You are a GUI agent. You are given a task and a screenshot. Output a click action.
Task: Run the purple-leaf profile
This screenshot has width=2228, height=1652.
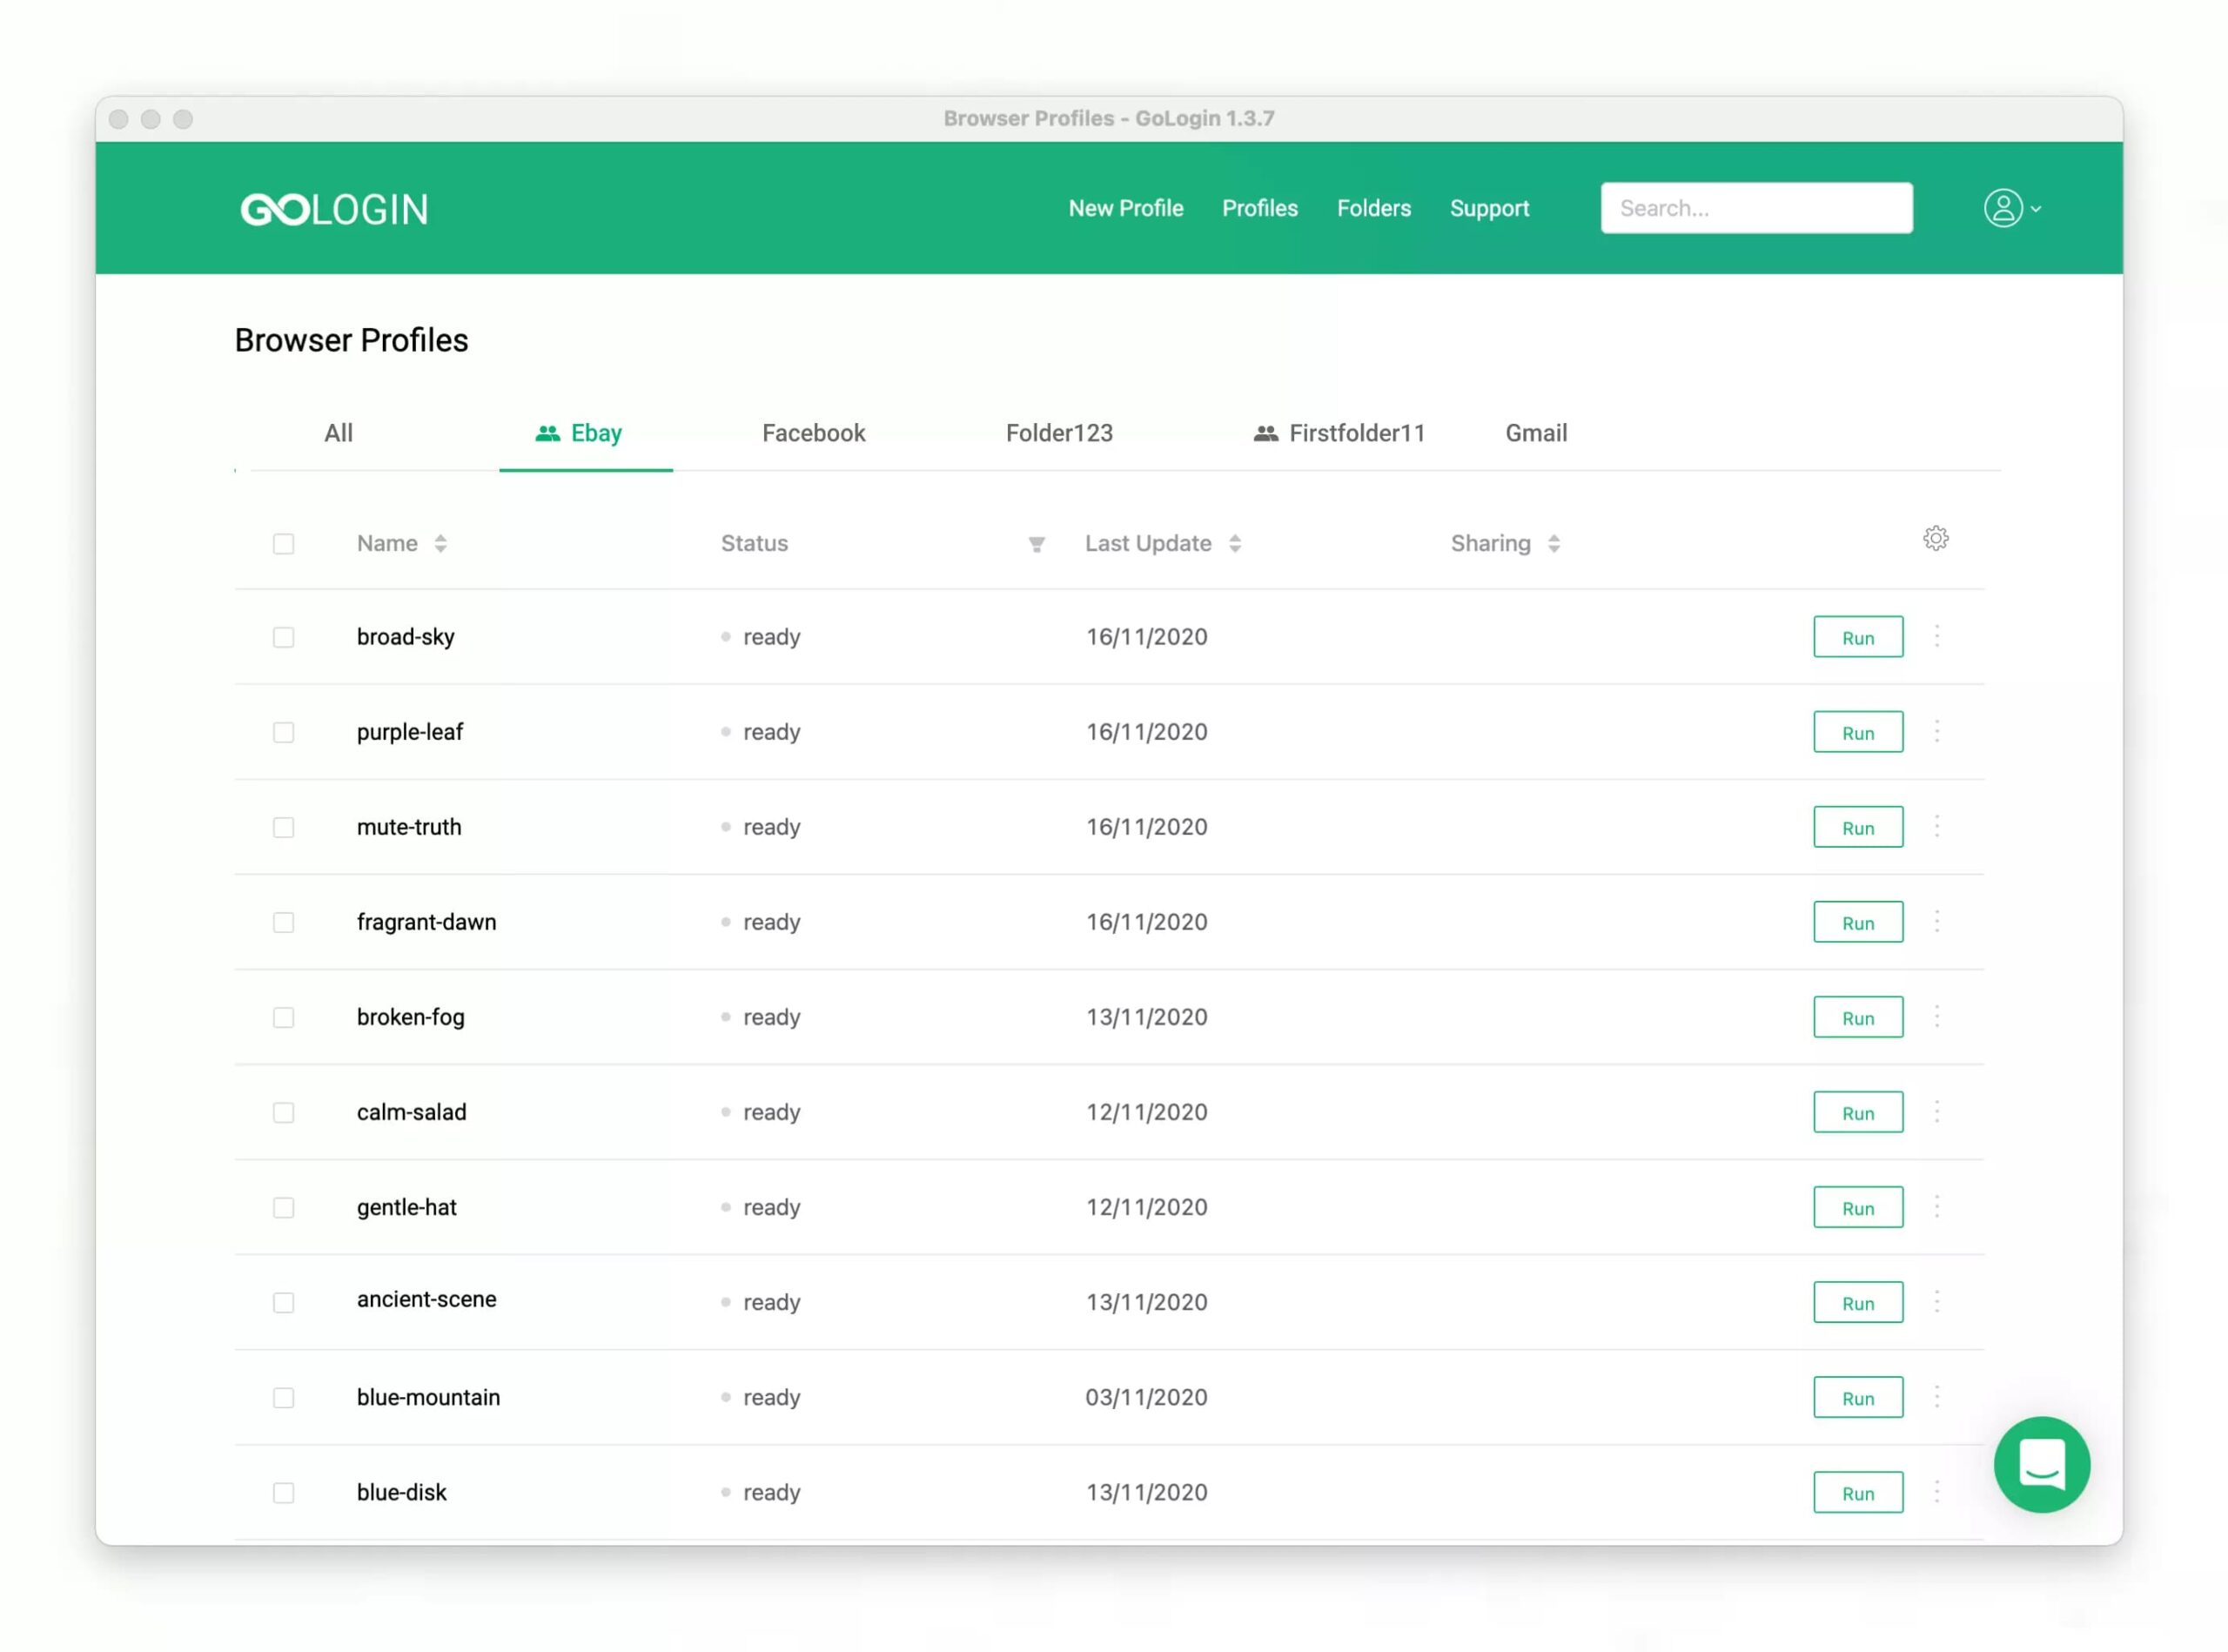1858,732
